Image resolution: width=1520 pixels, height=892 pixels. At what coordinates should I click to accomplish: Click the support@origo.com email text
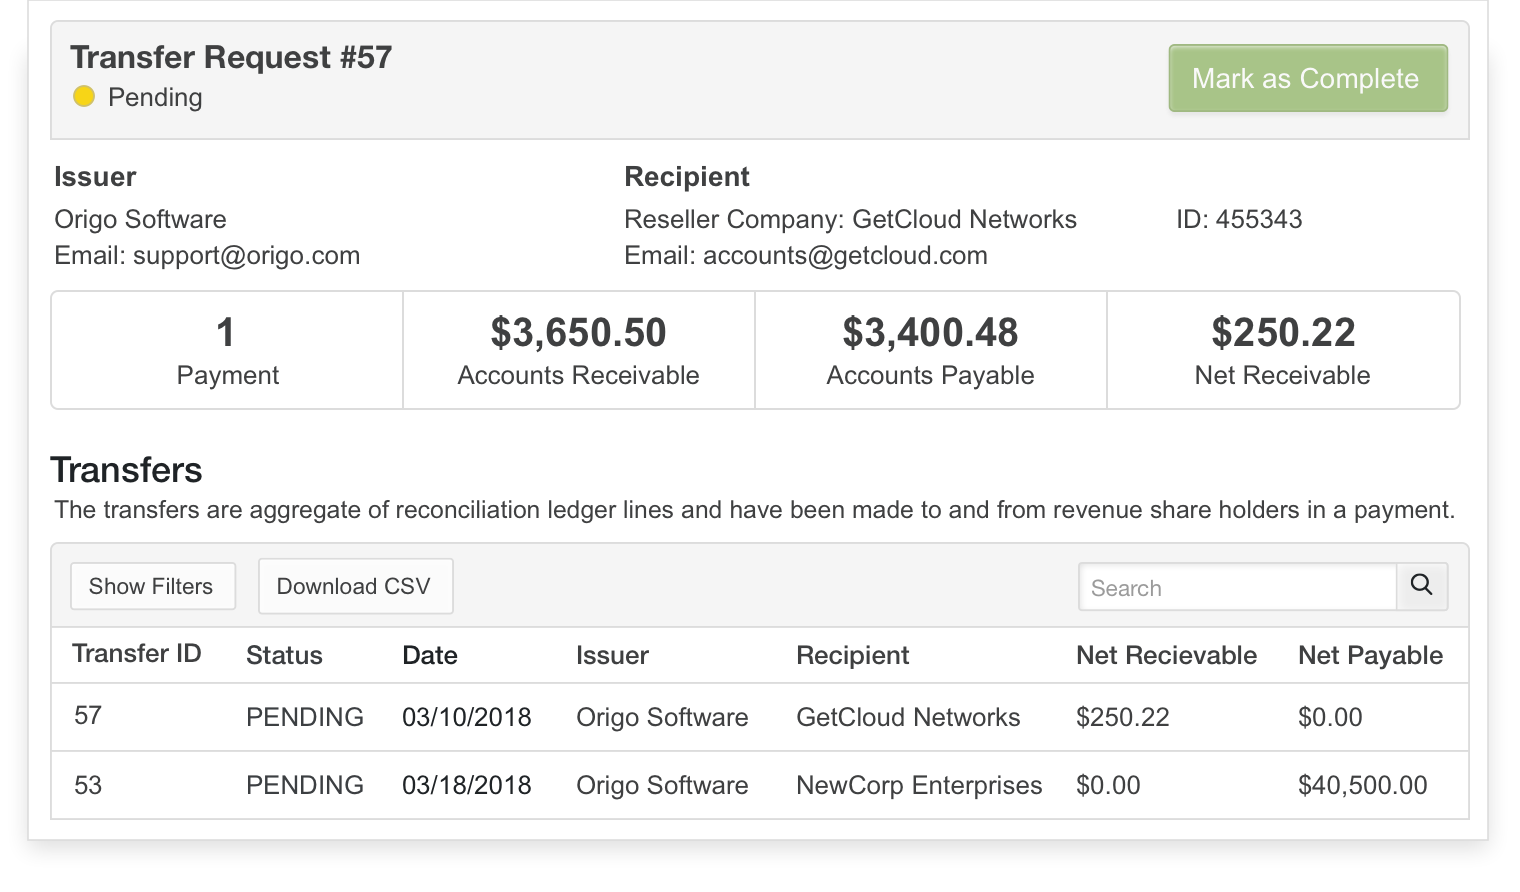[x=246, y=255]
